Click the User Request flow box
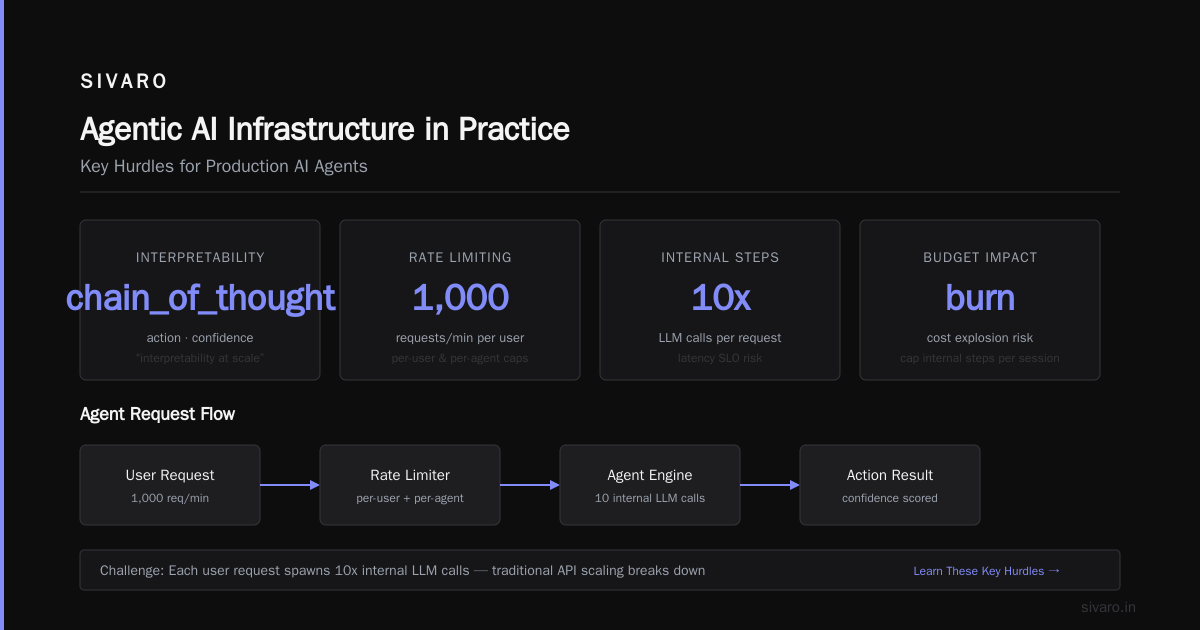1200x630 pixels. (x=170, y=485)
